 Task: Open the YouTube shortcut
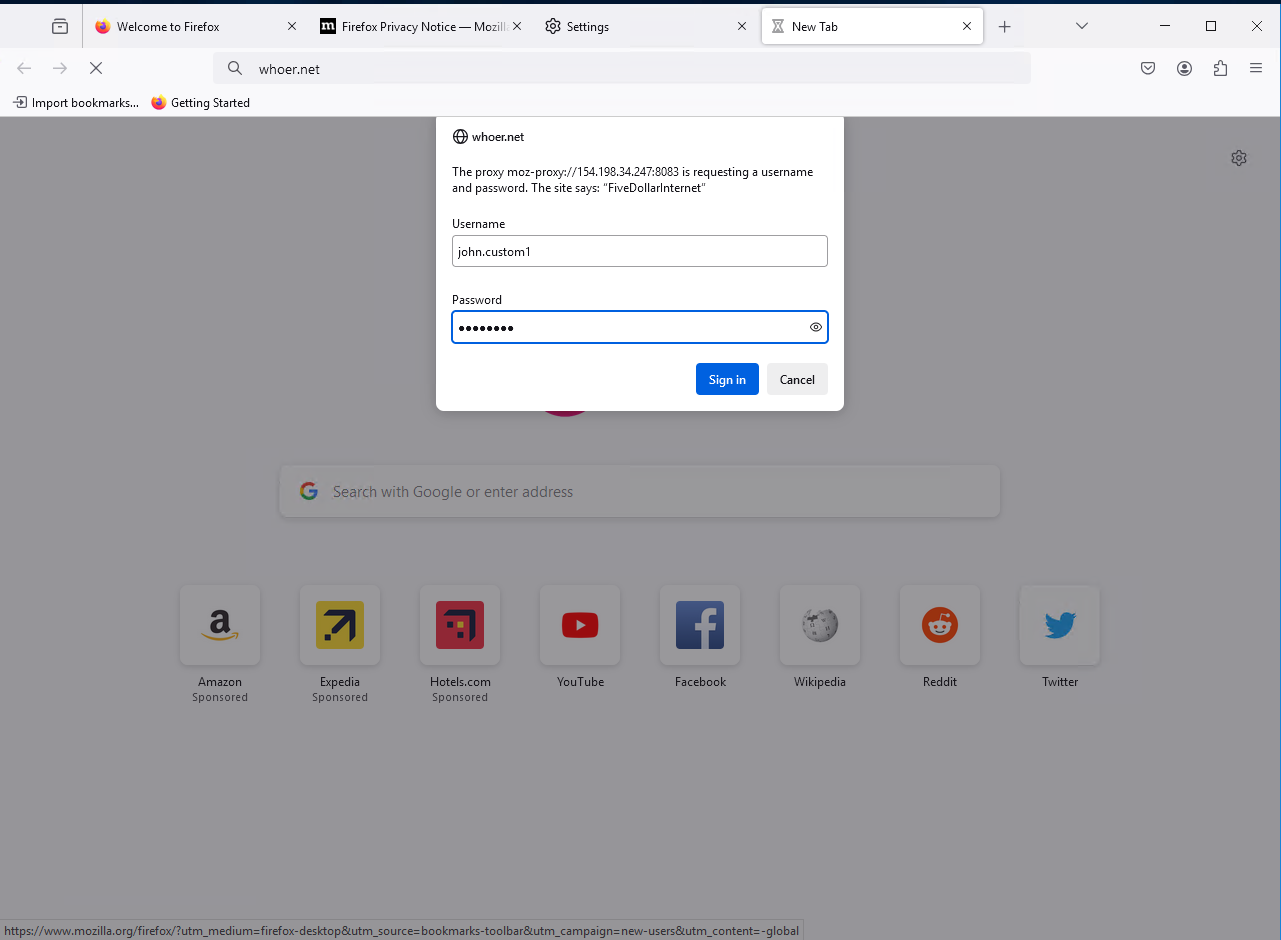tap(579, 625)
